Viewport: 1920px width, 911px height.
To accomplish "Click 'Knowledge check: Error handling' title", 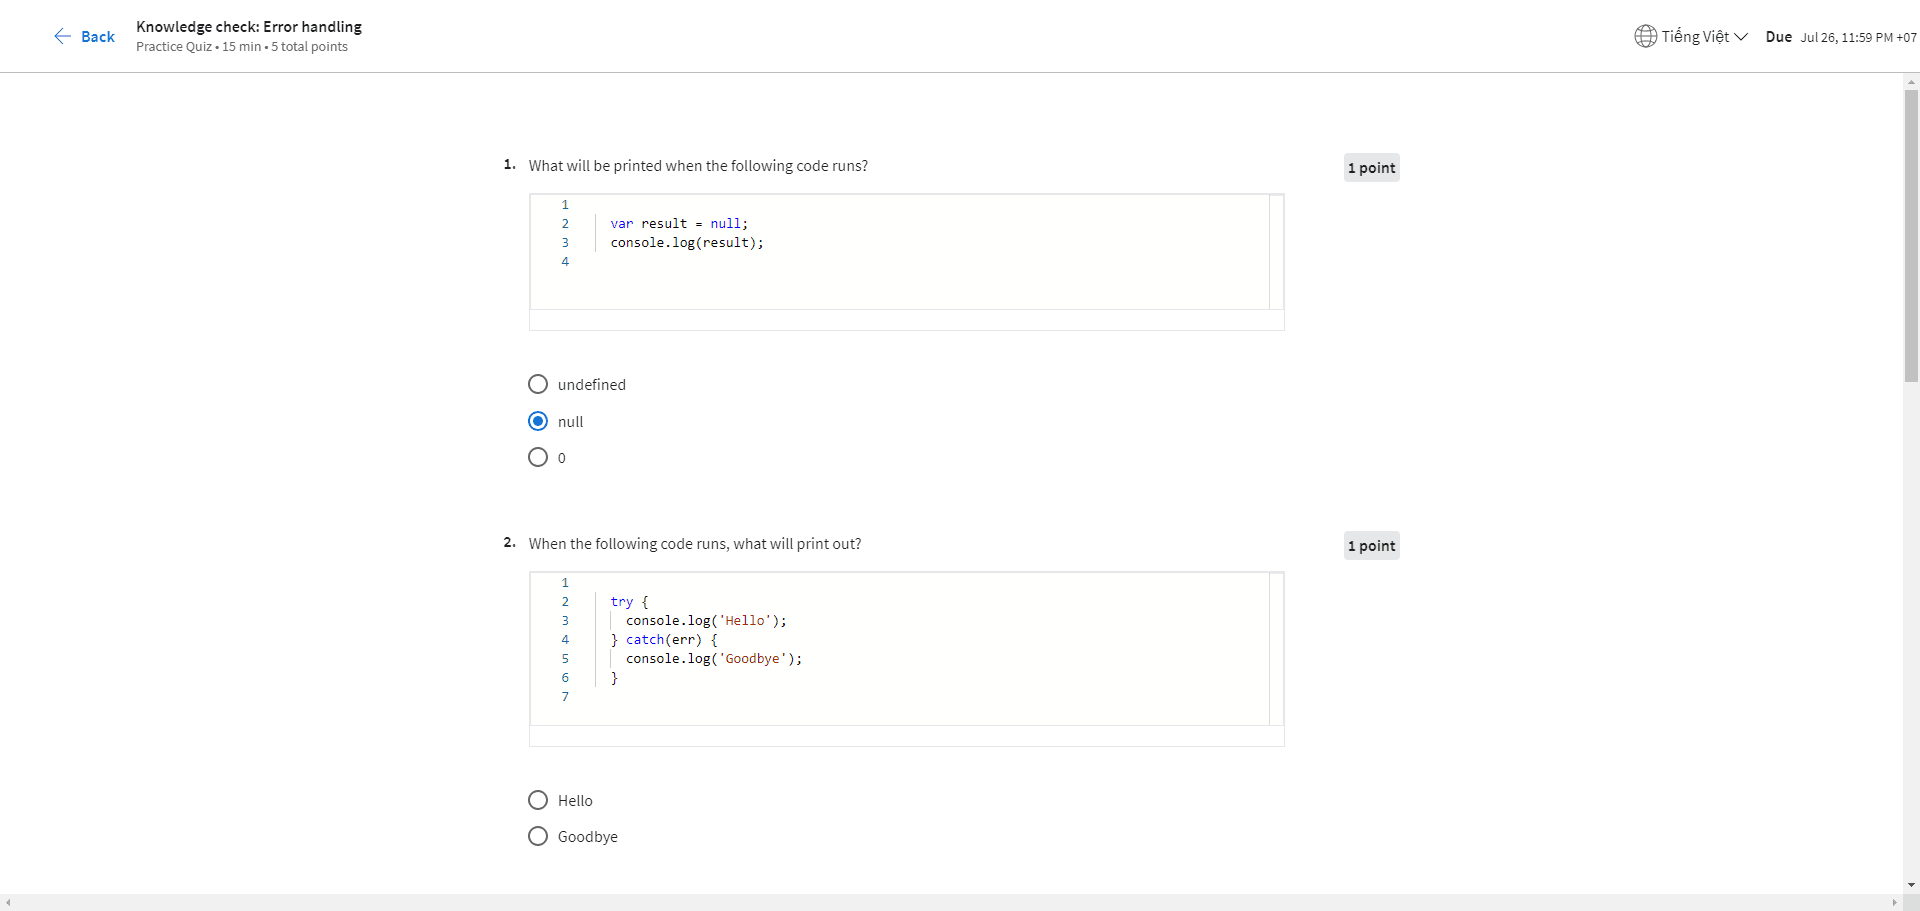I will 249,27.
